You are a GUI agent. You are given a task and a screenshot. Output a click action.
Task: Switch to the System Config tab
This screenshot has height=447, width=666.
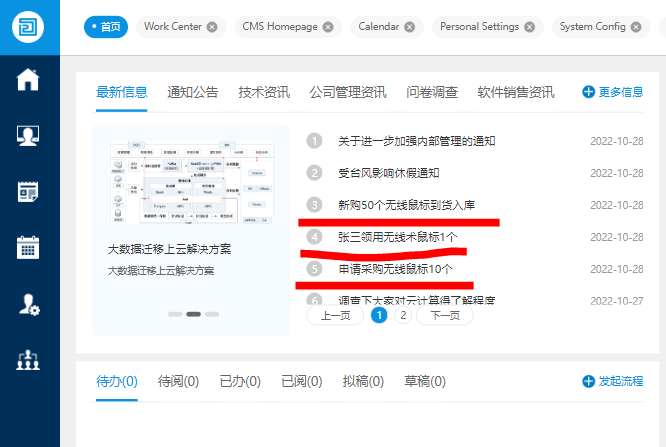[x=592, y=27]
